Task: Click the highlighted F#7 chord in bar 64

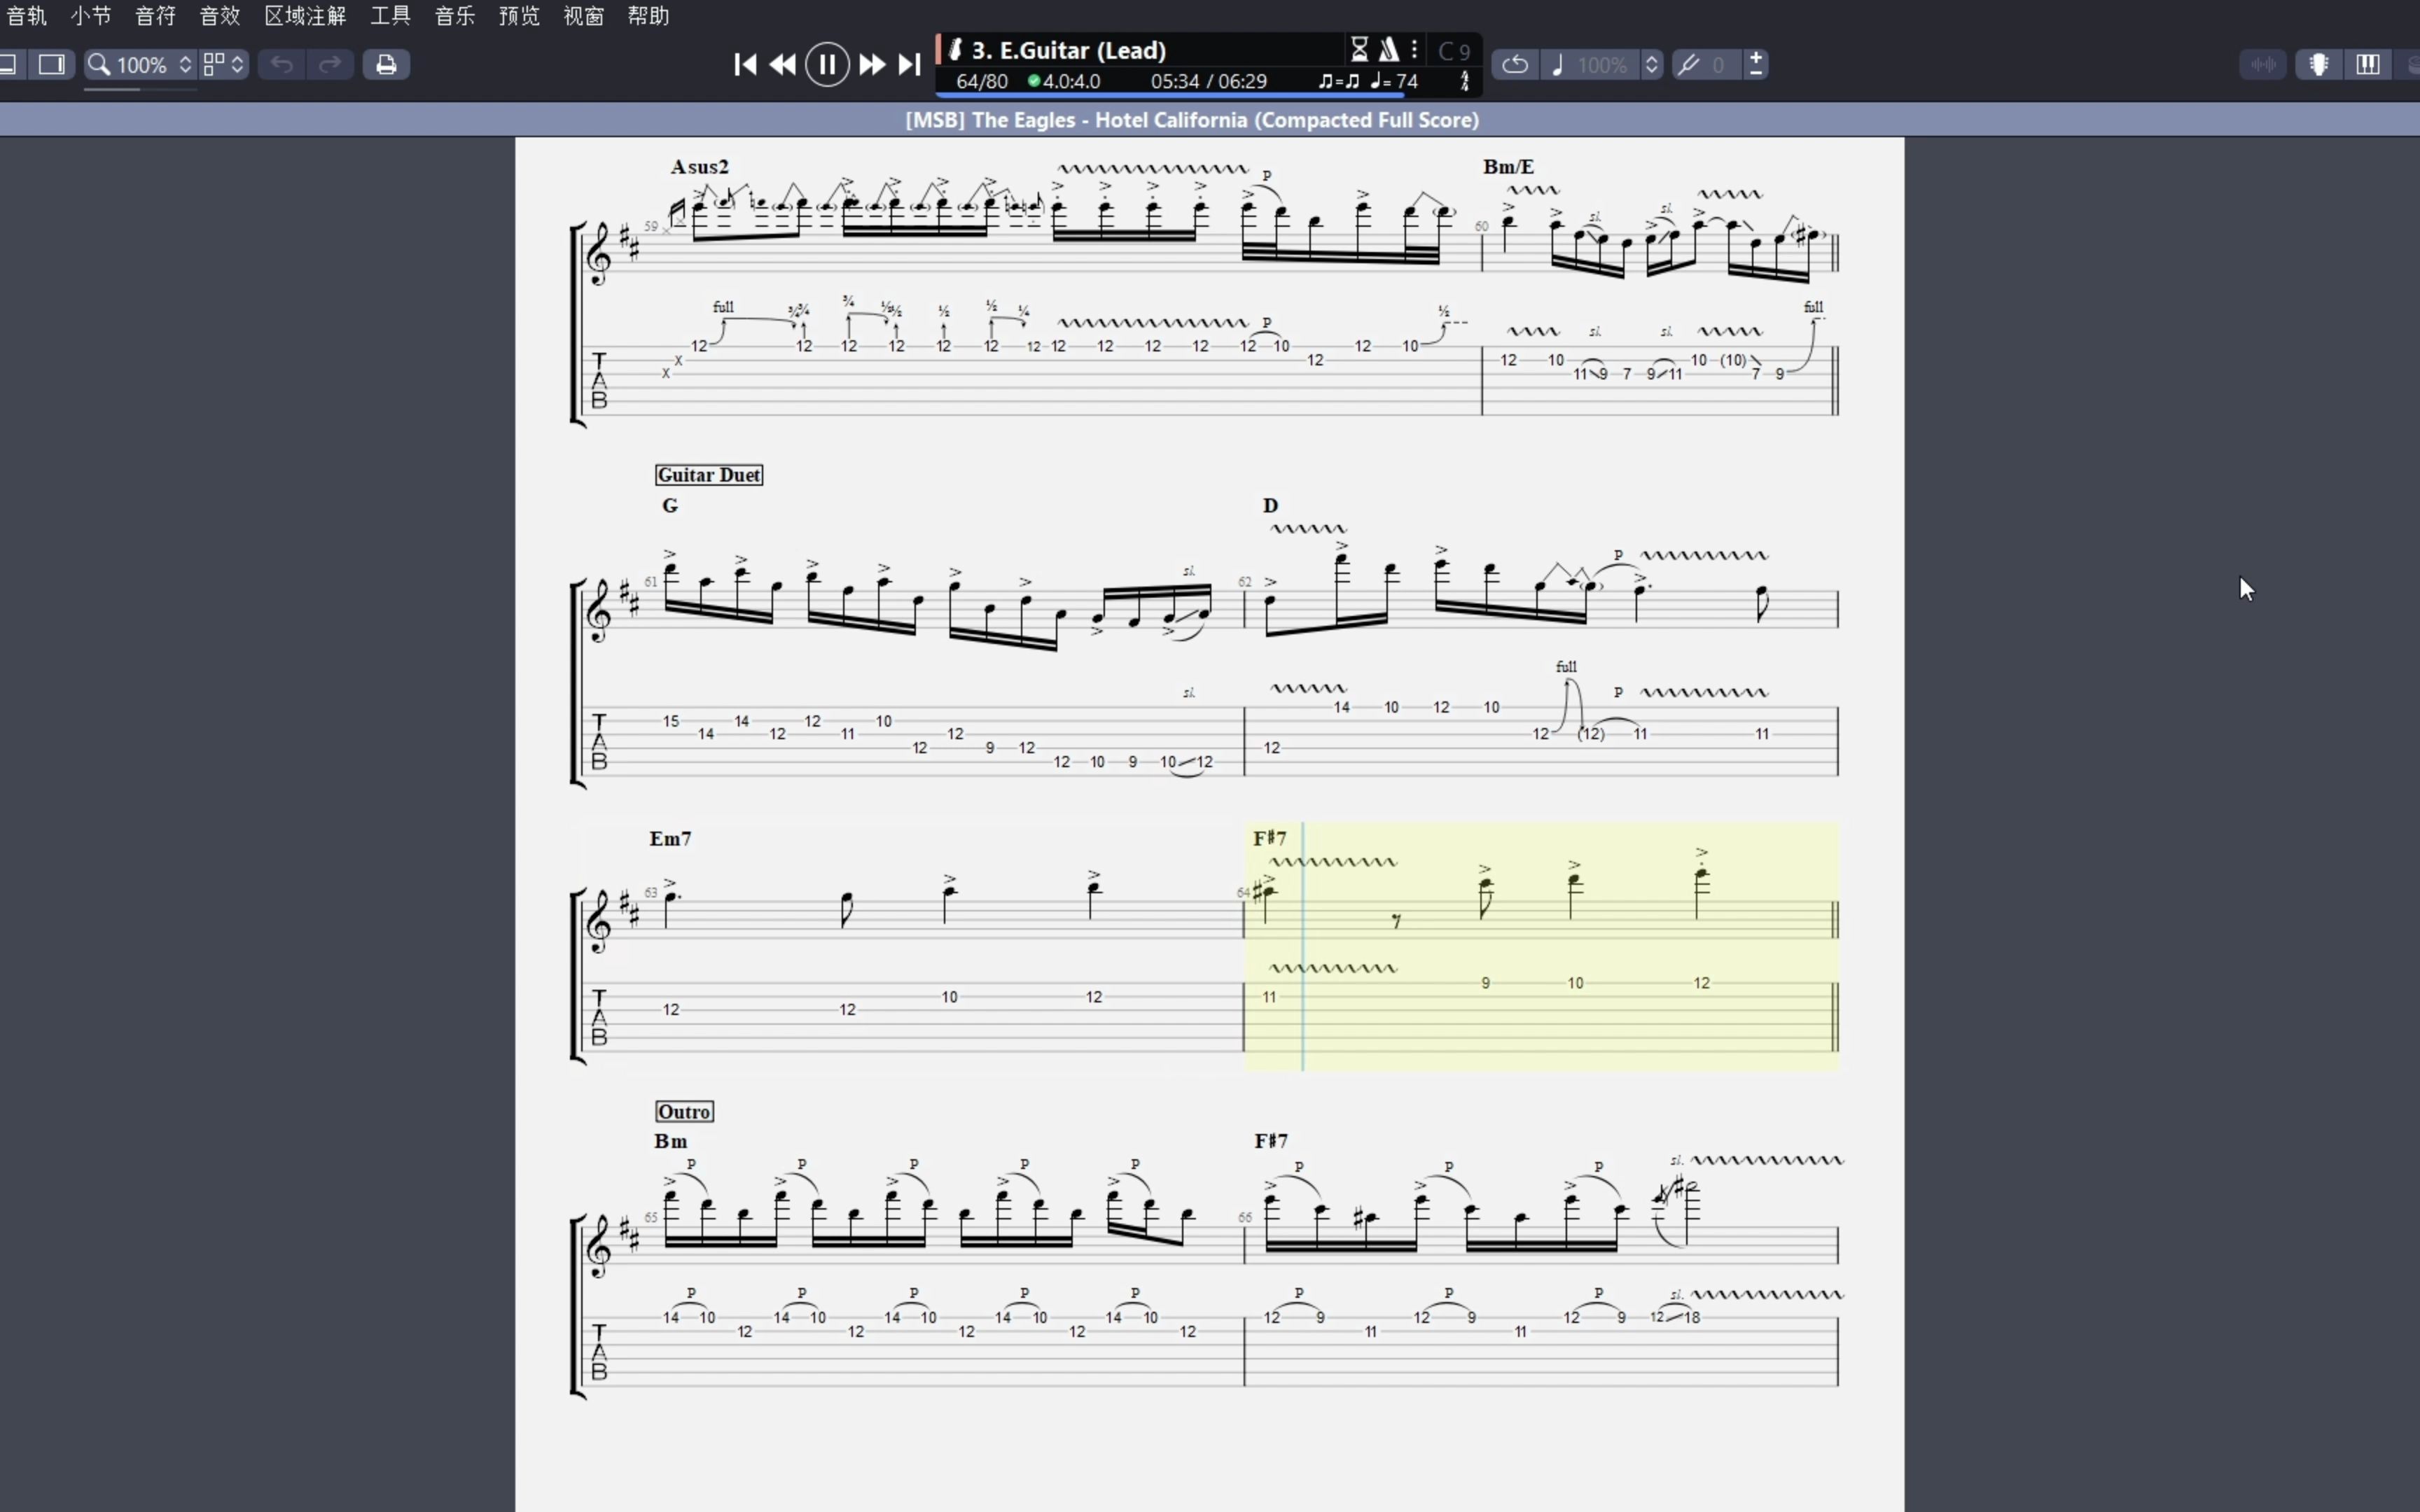Action: coord(1270,838)
